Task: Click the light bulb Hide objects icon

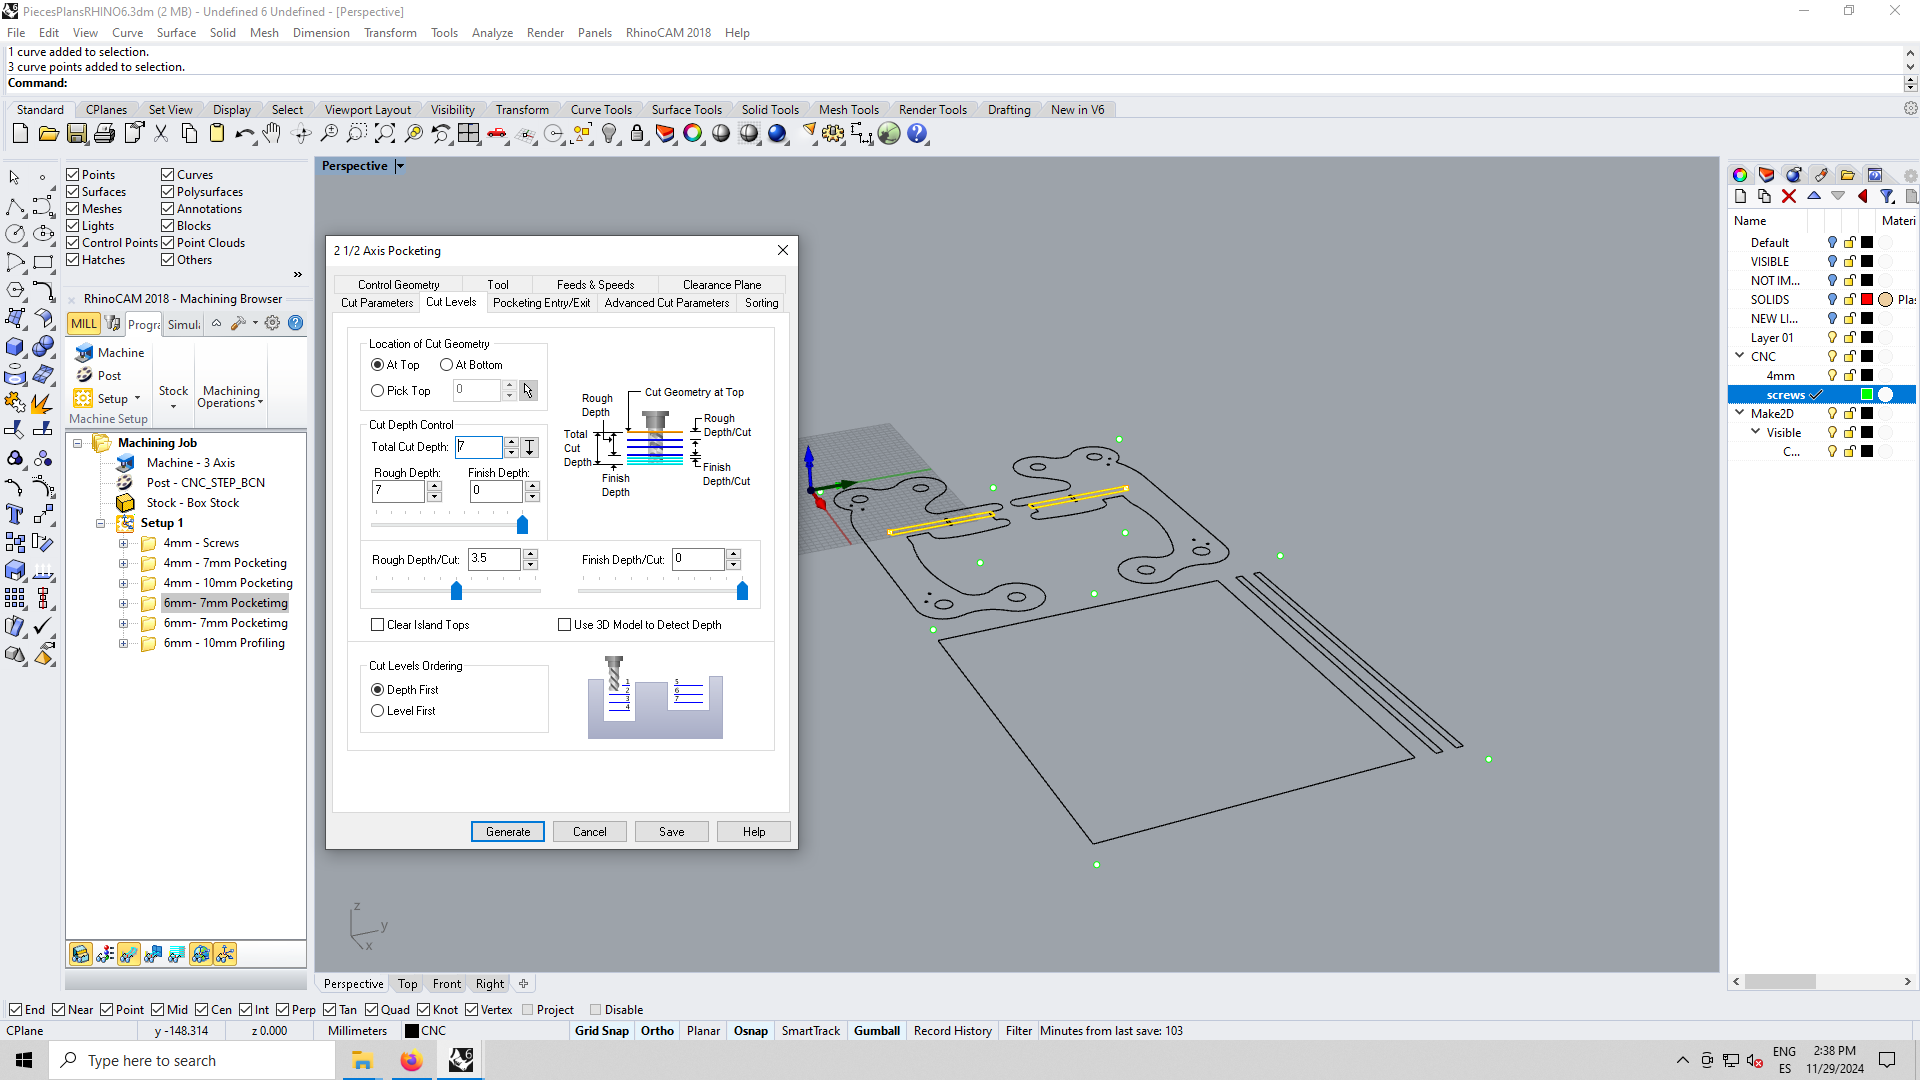Action: (609, 133)
